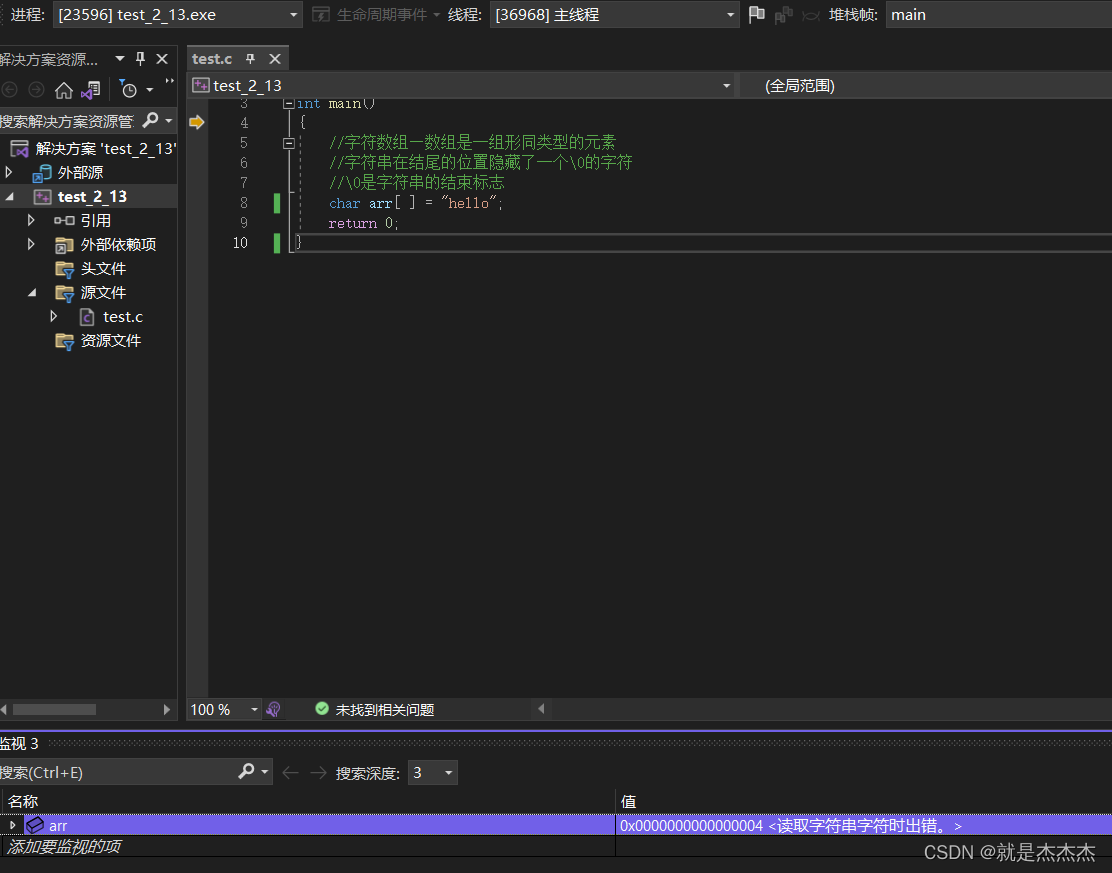Pin the test.c tab
Viewport: 1112px width, 873px height.
click(250, 59)
